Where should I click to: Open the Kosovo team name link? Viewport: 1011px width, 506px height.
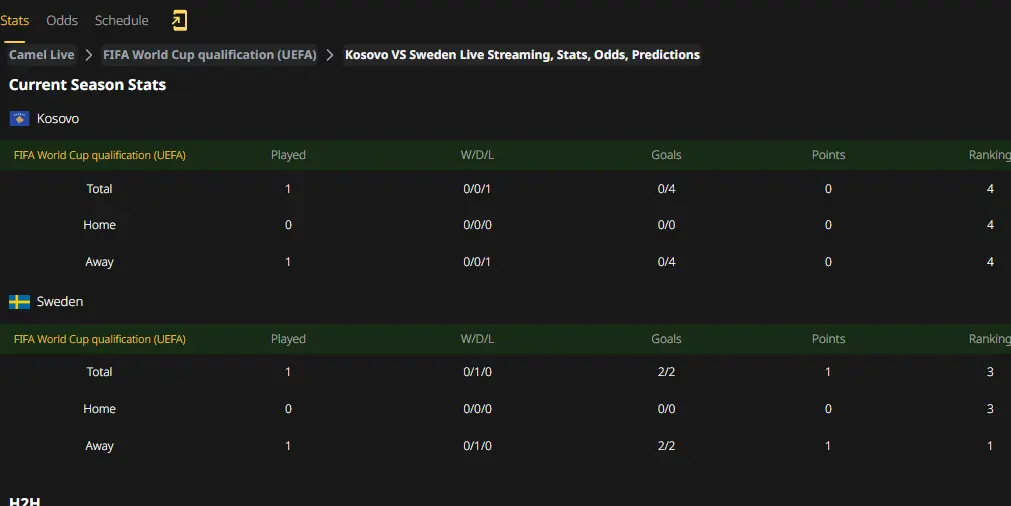tap(58, 119)
